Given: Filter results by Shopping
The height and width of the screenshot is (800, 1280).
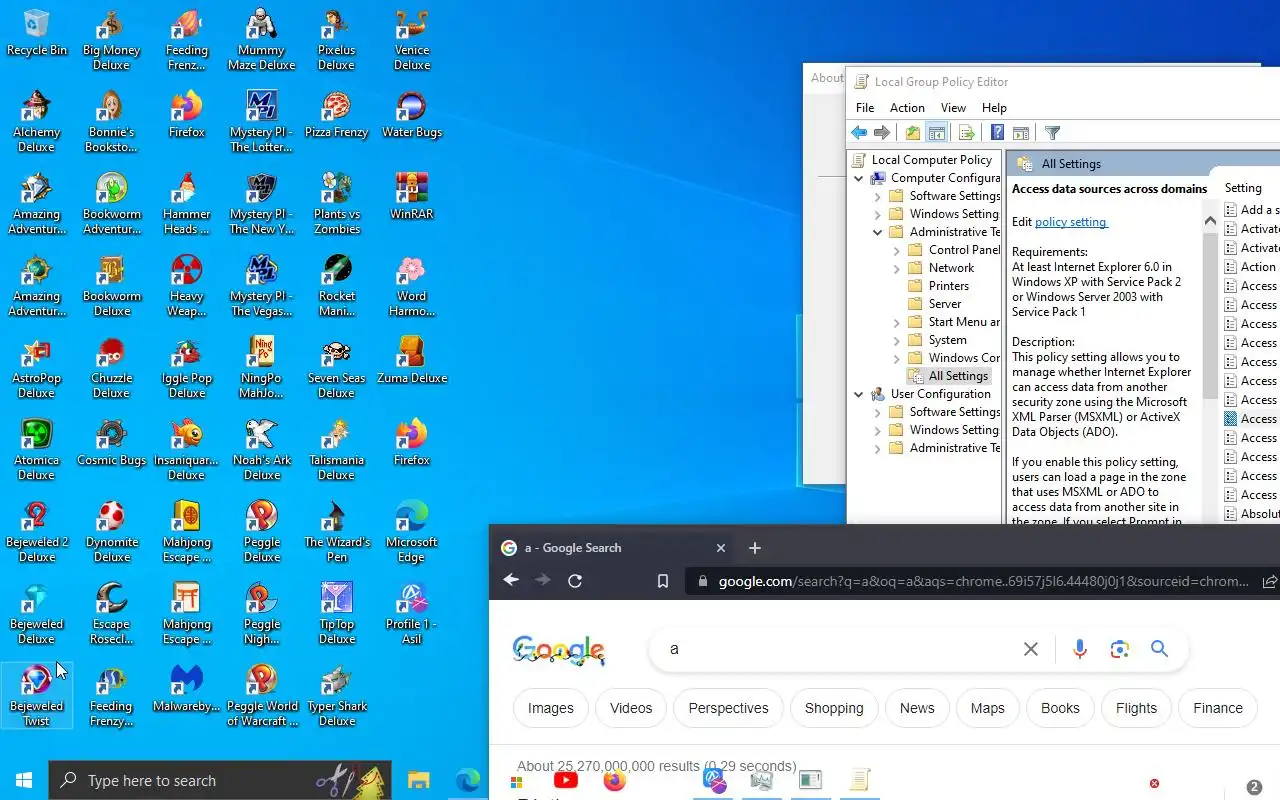Looking at the screenshot, I should (x=834, y=708).
